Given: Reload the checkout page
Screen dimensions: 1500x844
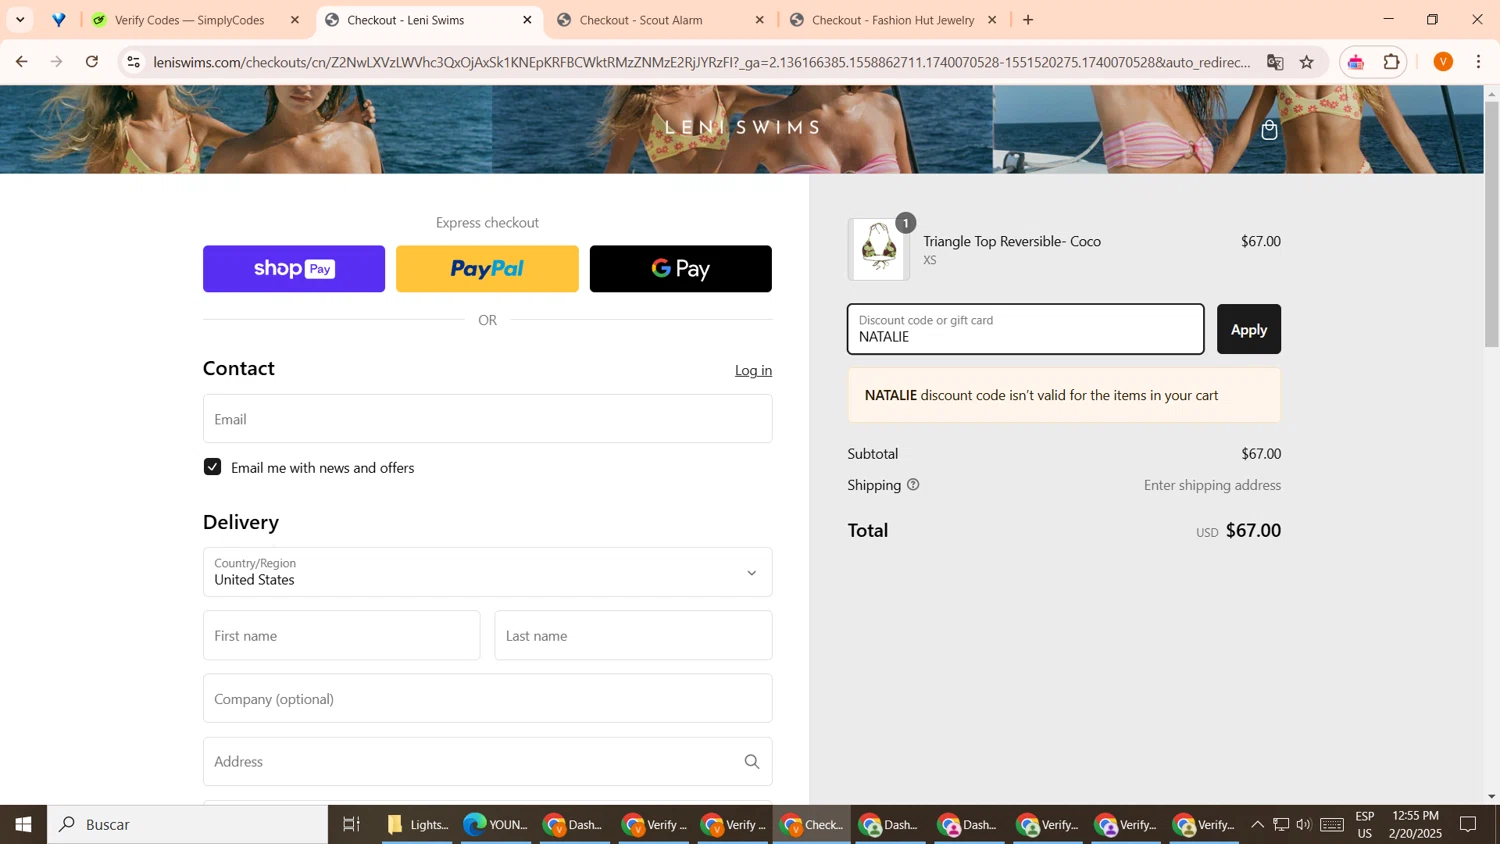Looking at the screenshot, I should (92, 62).
